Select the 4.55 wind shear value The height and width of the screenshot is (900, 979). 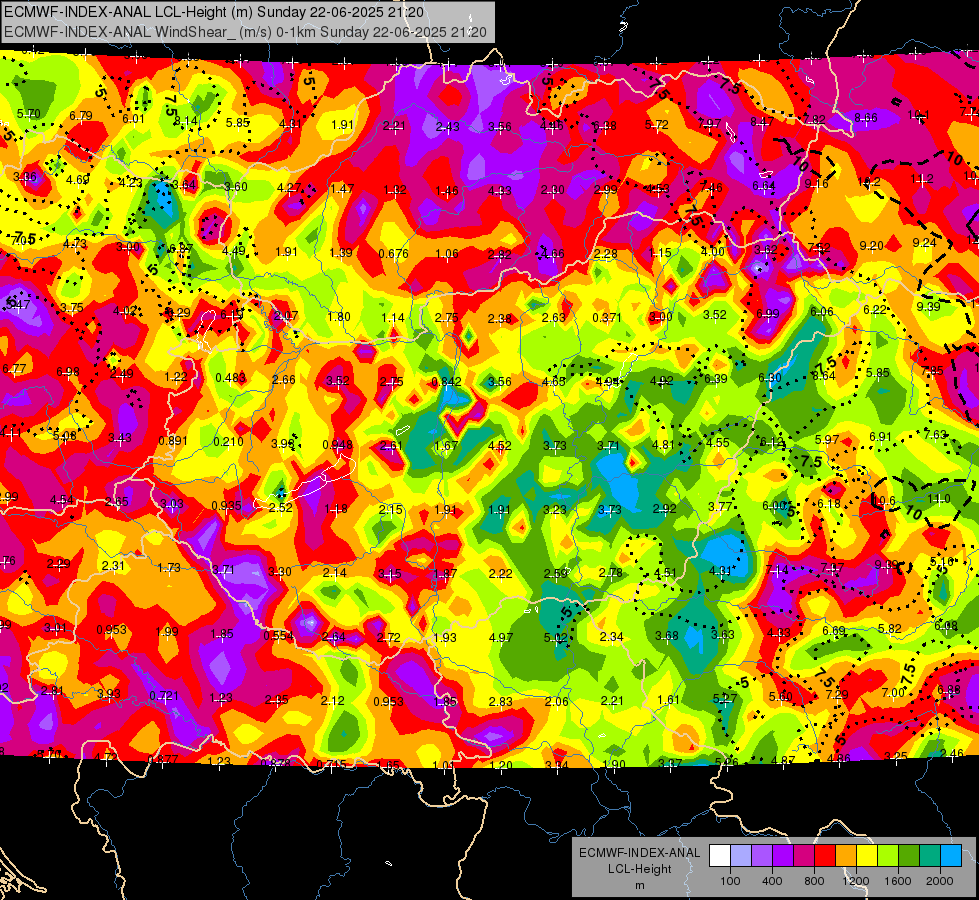718,443
